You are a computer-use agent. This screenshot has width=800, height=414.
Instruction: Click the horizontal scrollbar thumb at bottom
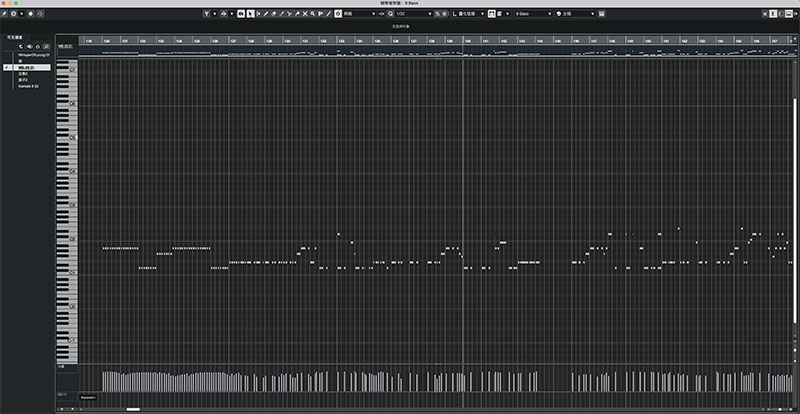133,409
